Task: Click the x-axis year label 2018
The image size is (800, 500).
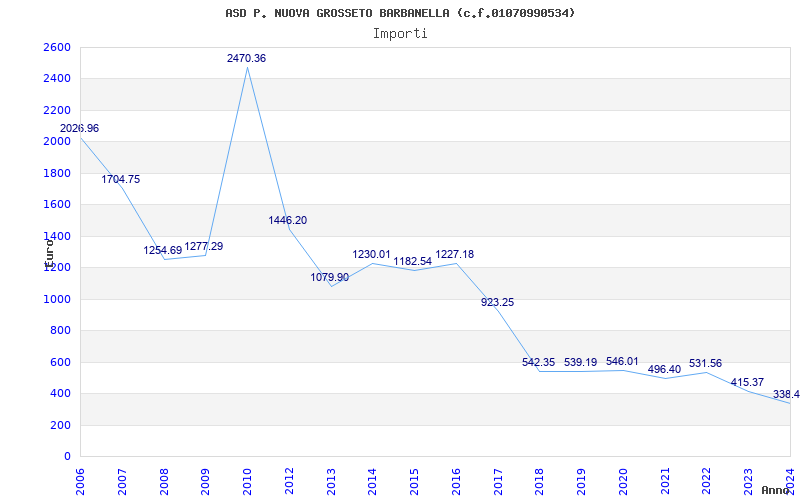Action: point(540,481)
